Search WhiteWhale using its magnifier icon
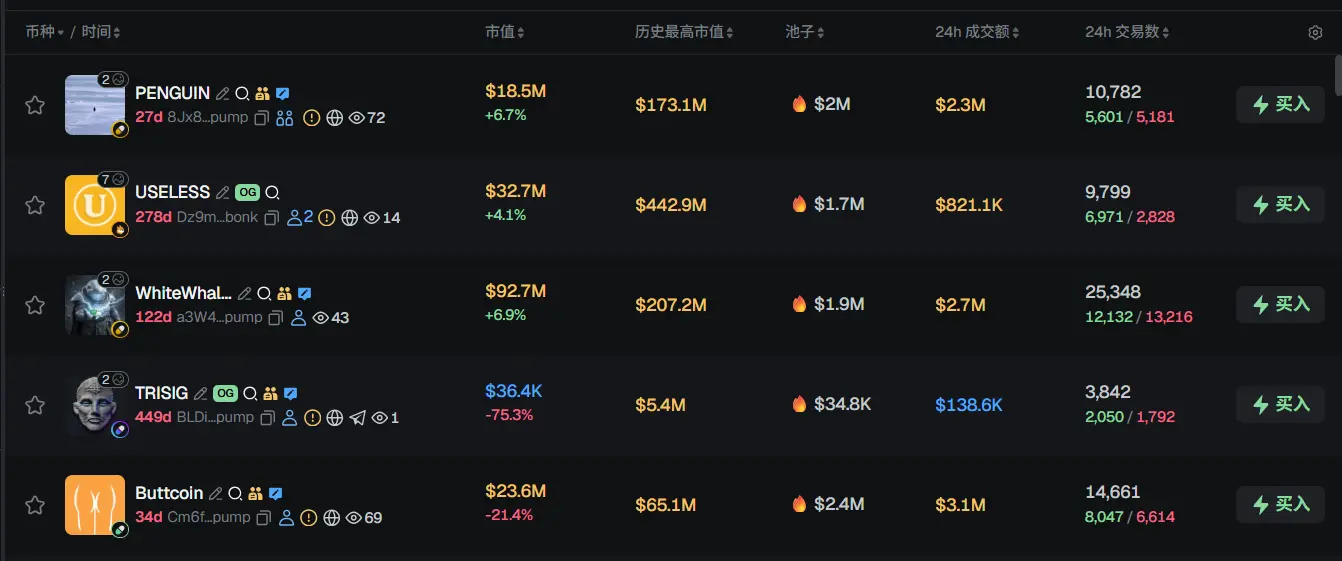 click(264, 294)
